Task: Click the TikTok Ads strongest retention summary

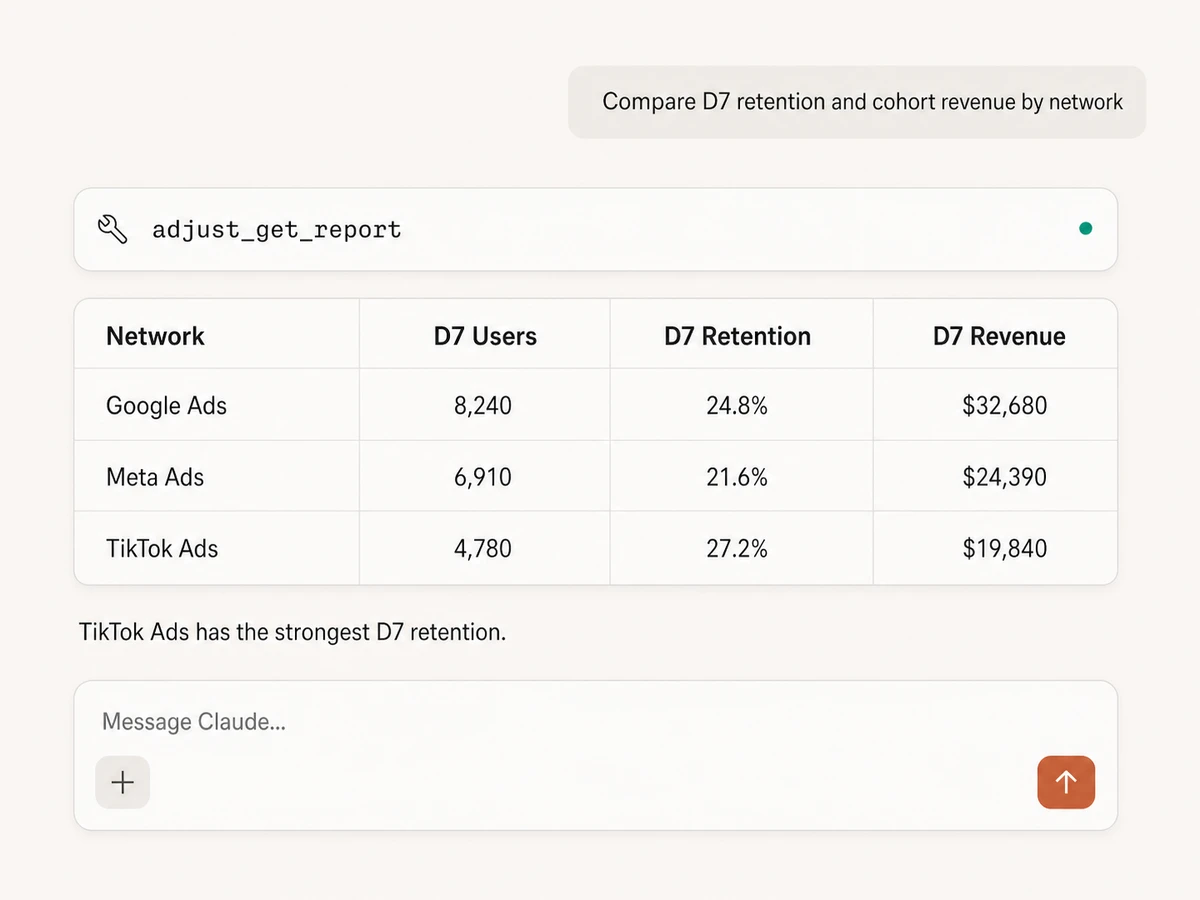Action: pos(292,632)
